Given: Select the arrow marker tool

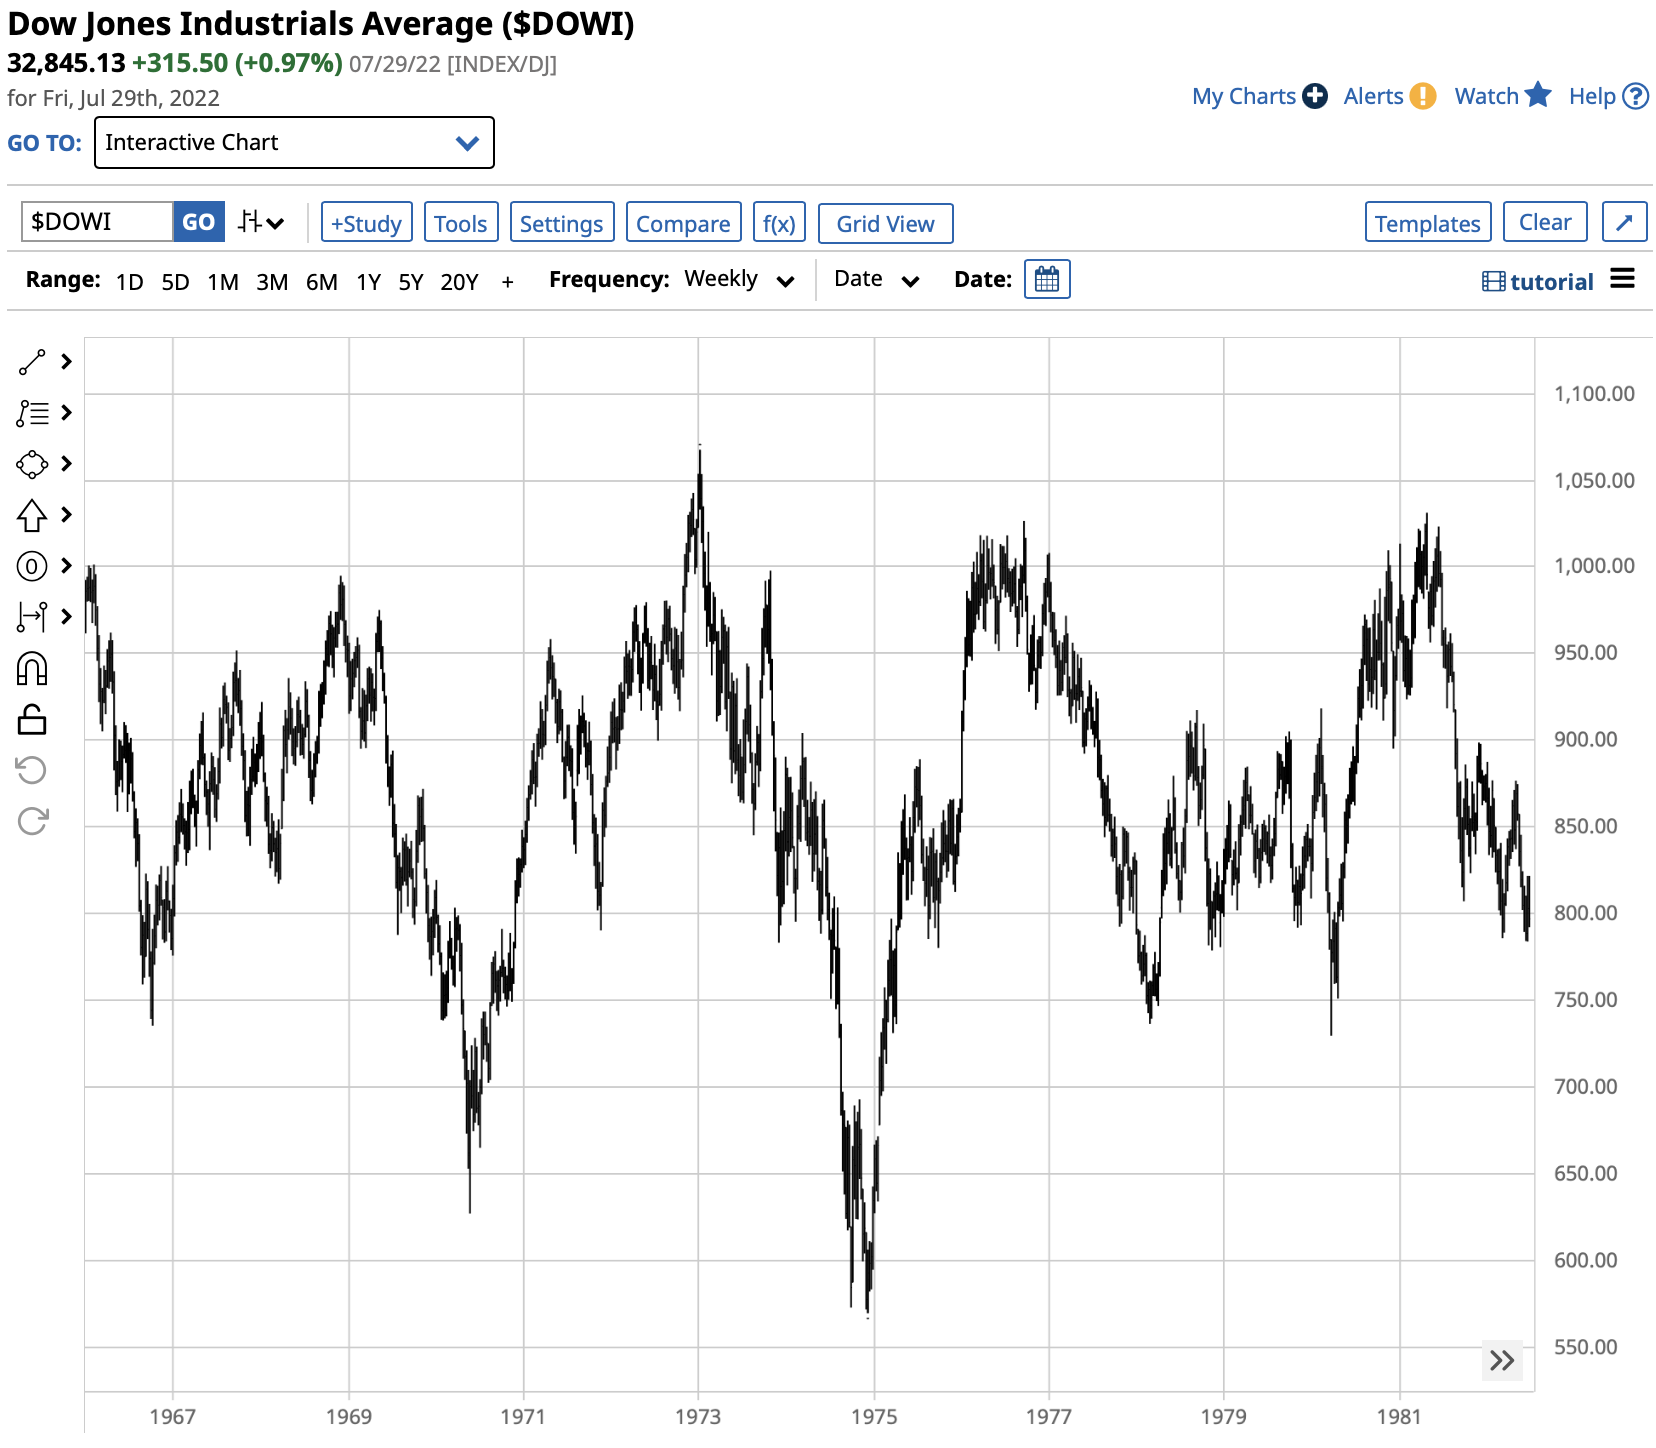Looking at the screenshot, I should (x=32, y=515).
